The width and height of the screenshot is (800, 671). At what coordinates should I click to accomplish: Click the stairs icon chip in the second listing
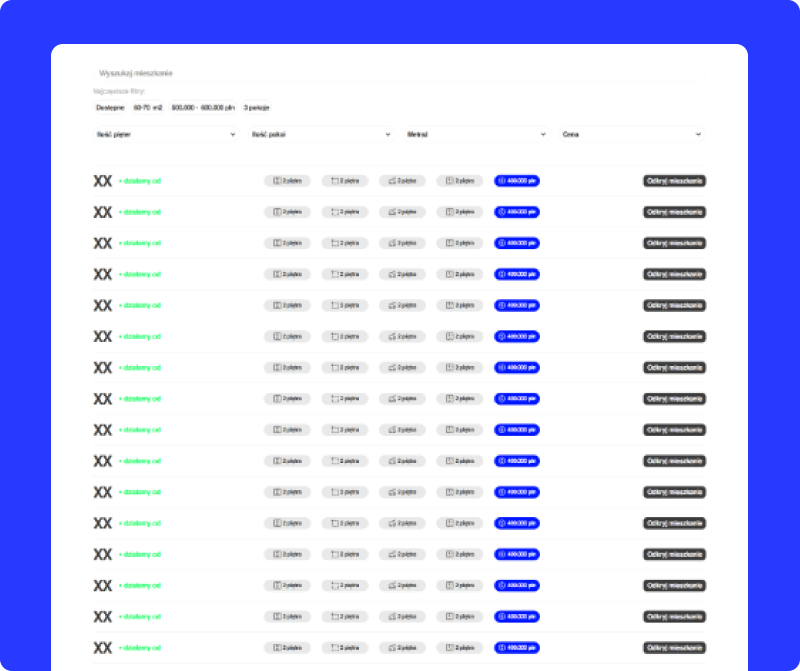point(402,212)
